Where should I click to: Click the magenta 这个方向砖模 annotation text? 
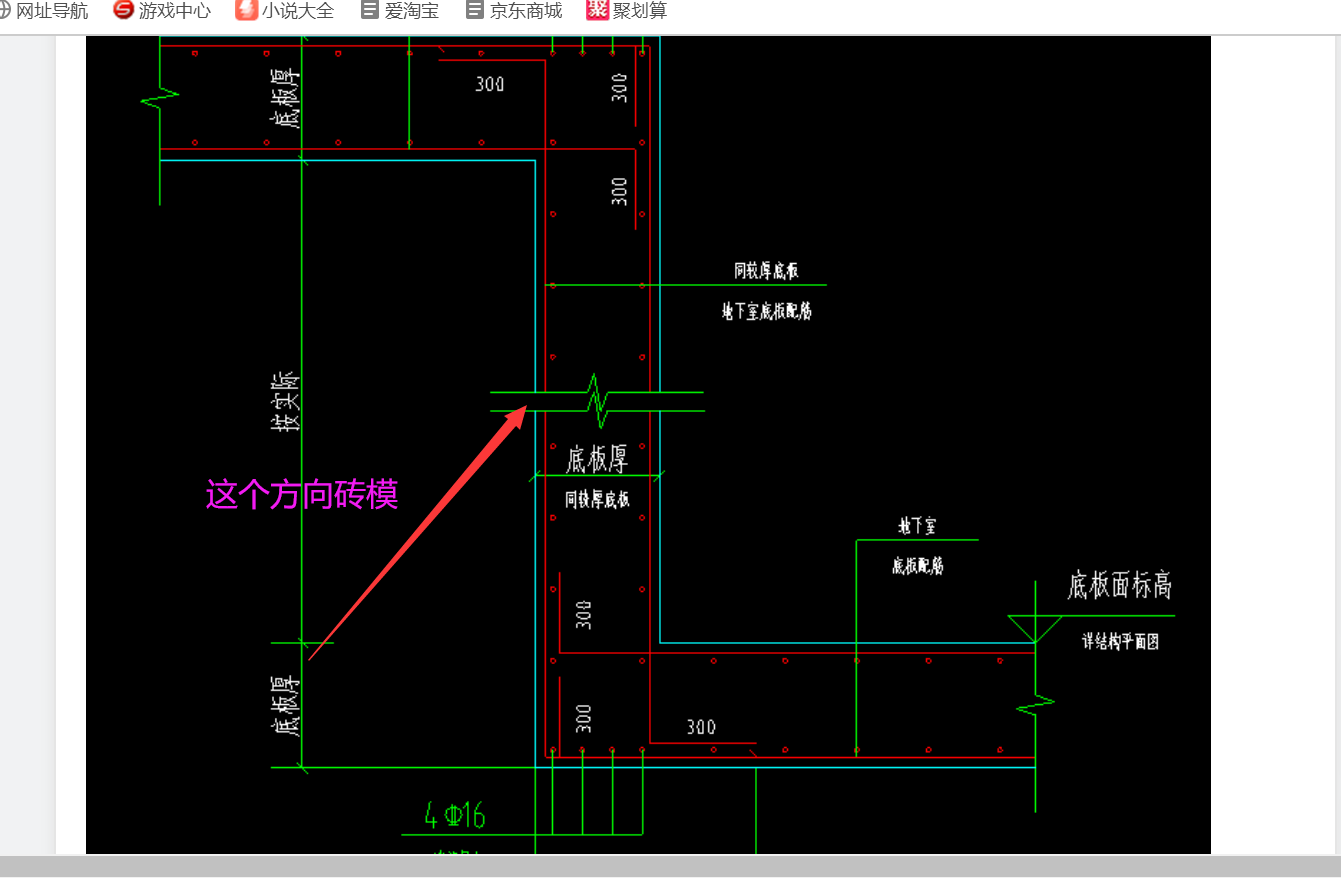302,495
